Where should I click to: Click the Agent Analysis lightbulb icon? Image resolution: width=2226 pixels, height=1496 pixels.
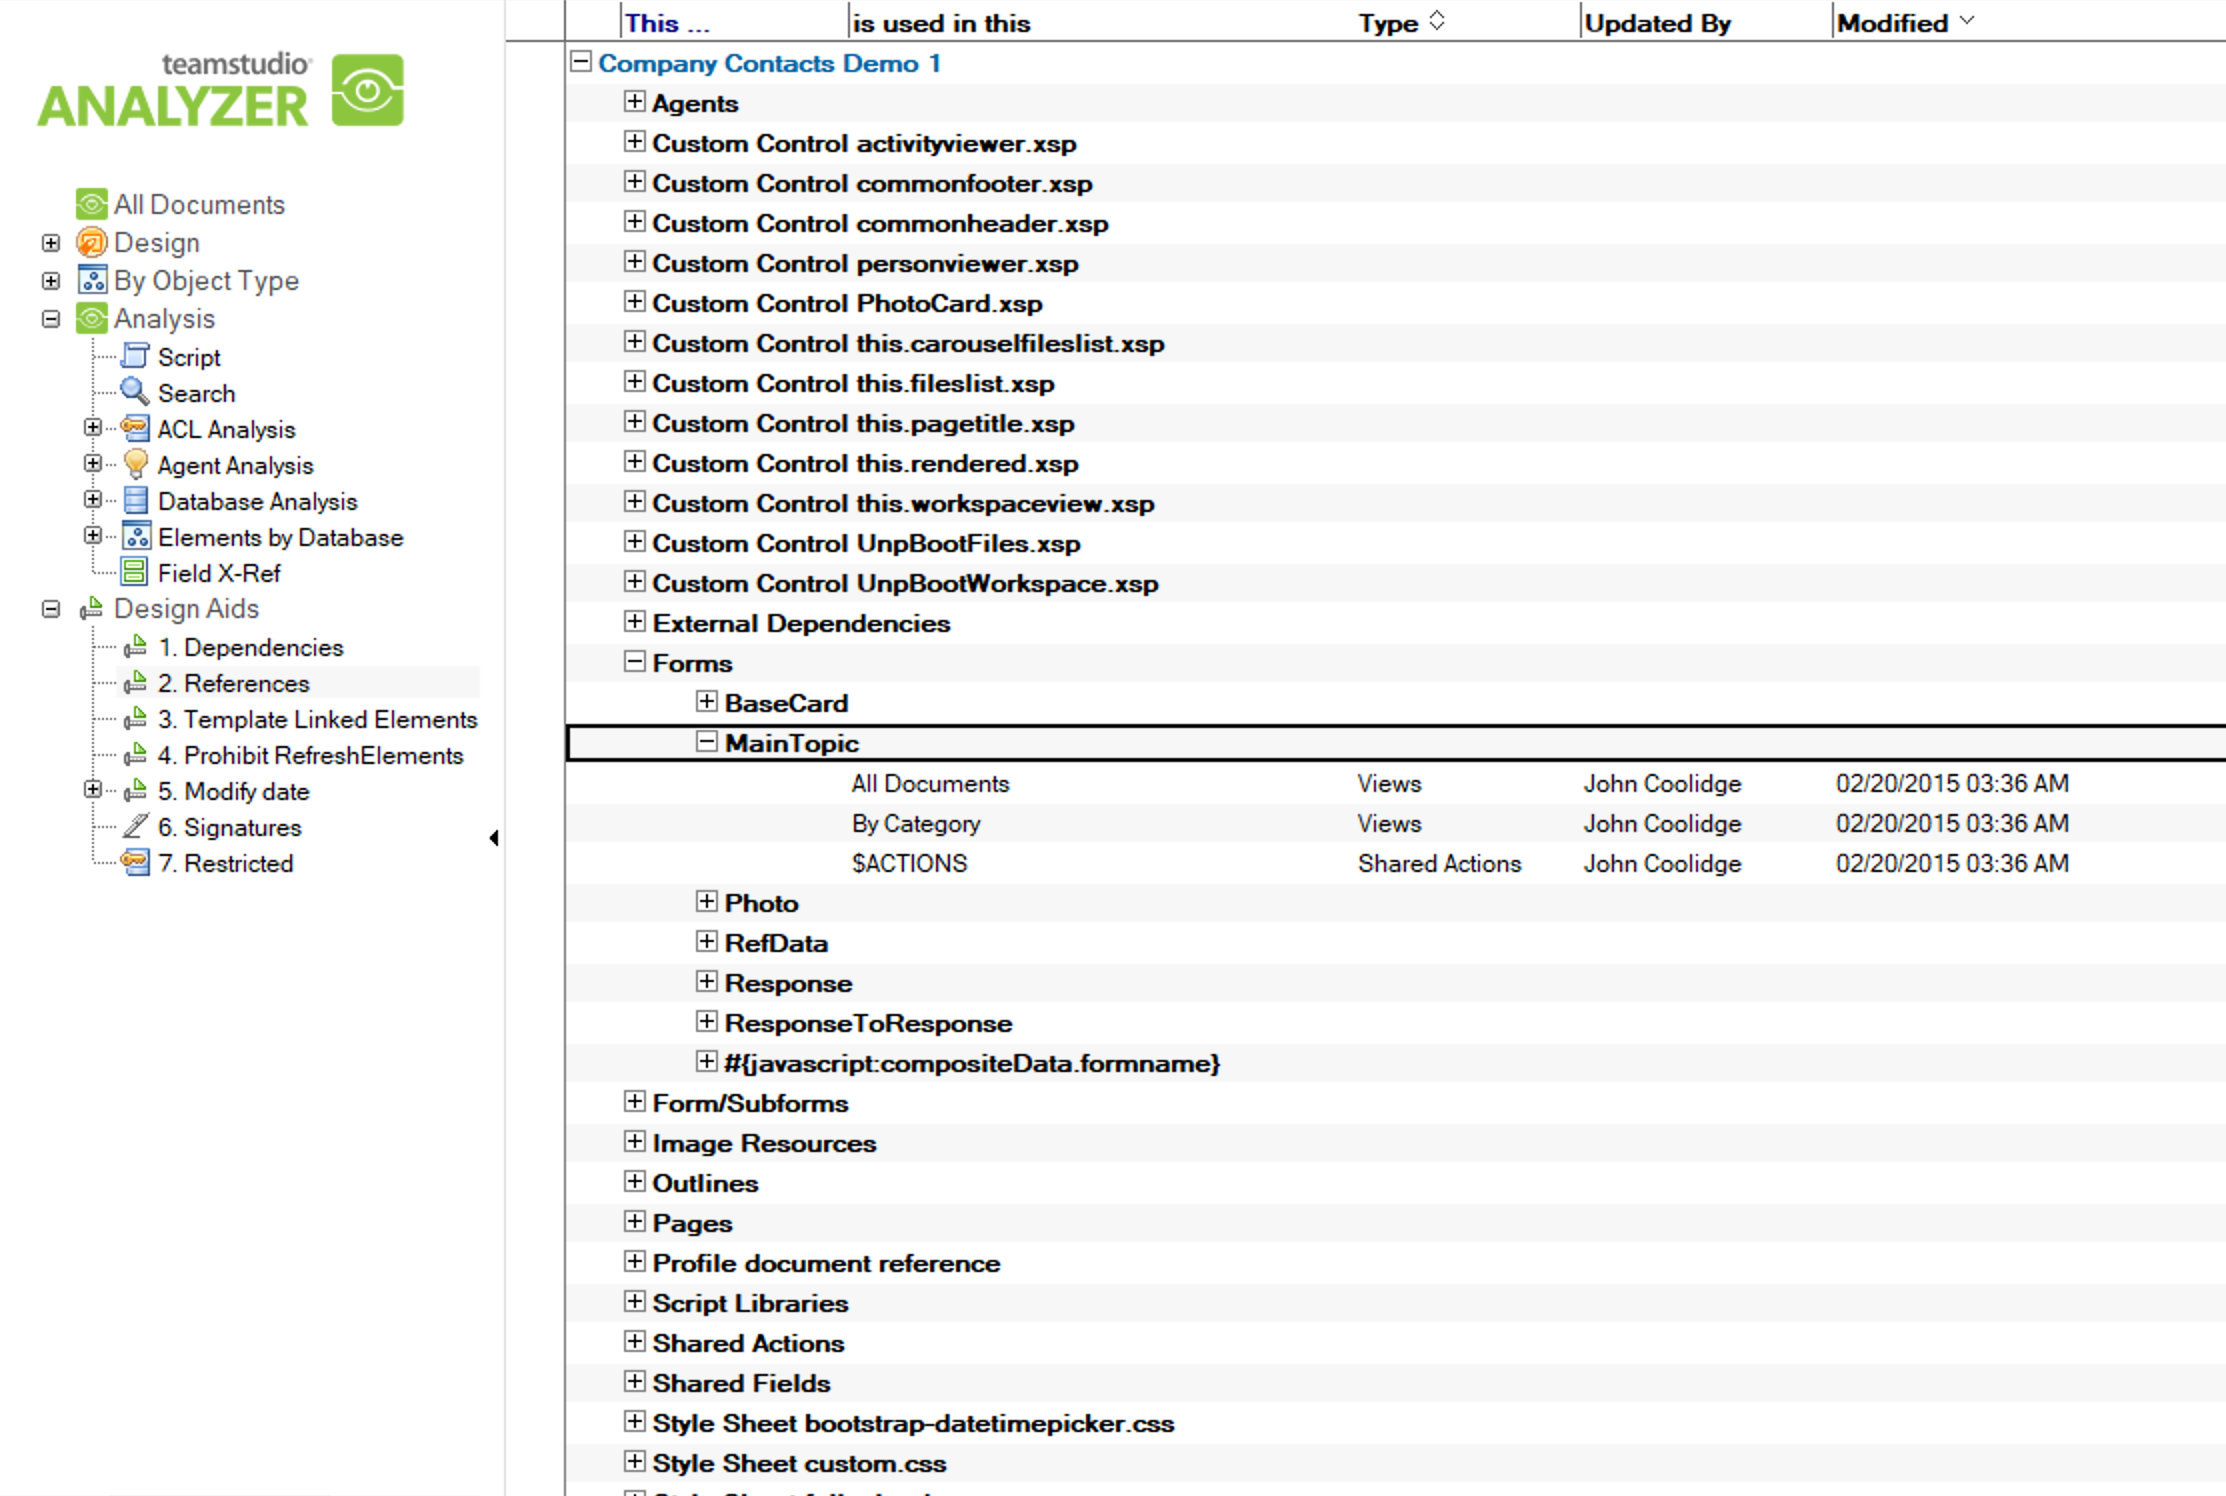click(135, 464)
